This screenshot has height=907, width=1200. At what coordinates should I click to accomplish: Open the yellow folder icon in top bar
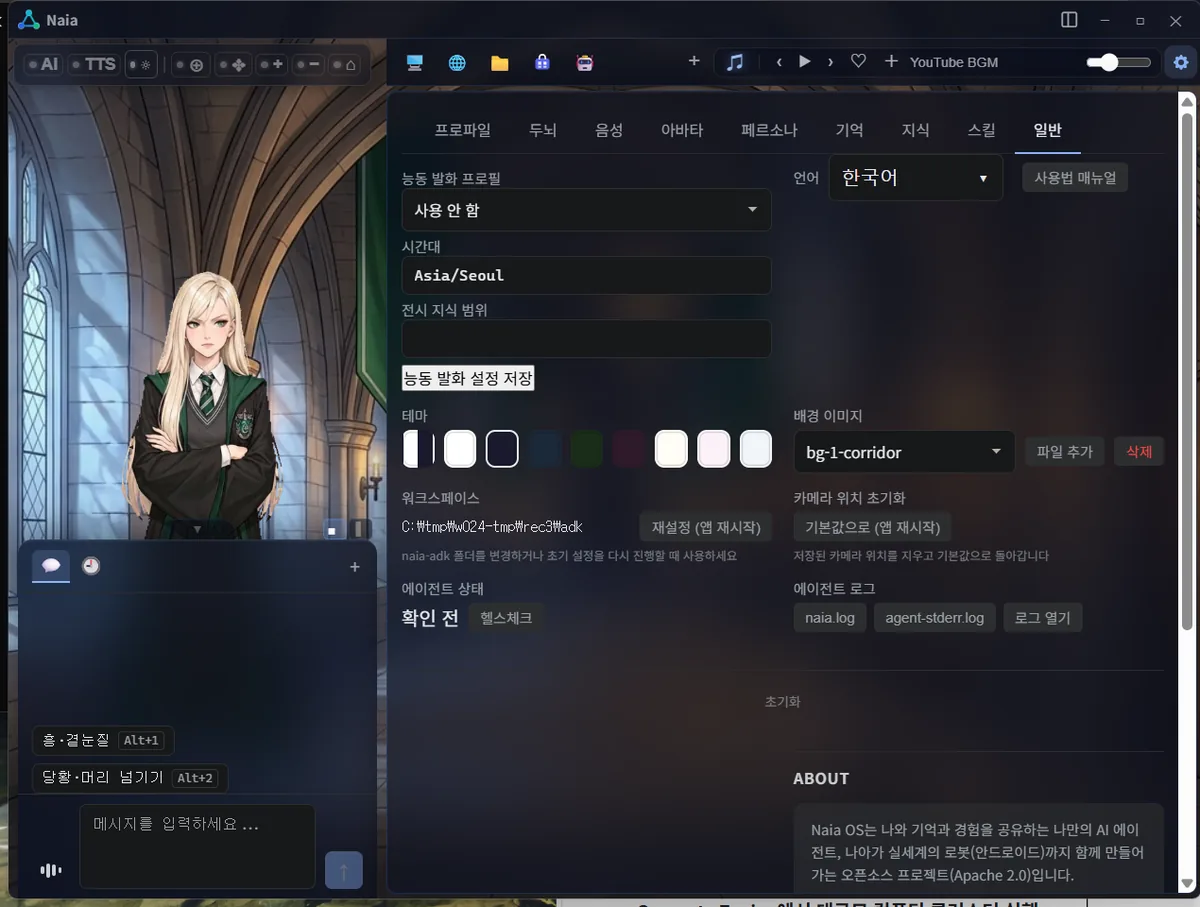click(500, 62)
